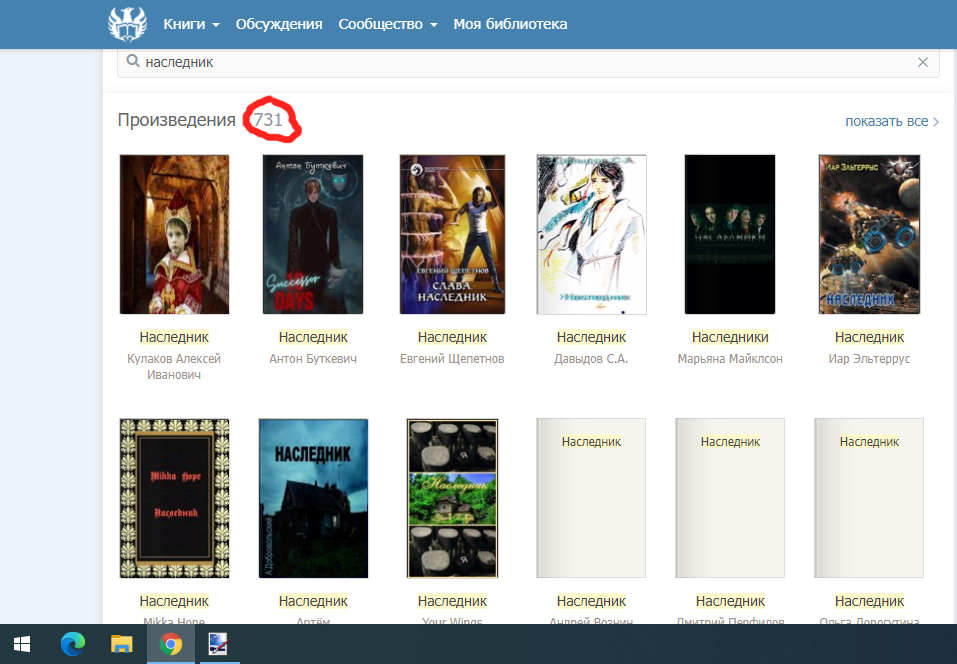Open author link Антон Буткевич
This screenshot has width=957, height=664.
[313, 359]
